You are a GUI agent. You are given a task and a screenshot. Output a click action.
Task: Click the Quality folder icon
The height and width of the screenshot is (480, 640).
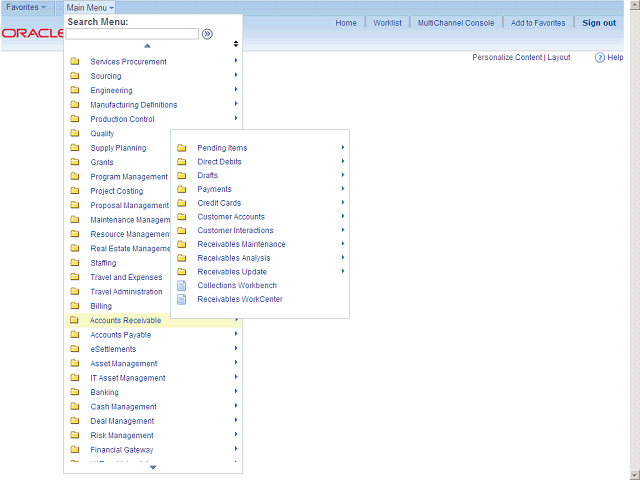pyautogui.click(x=74, y=134)
